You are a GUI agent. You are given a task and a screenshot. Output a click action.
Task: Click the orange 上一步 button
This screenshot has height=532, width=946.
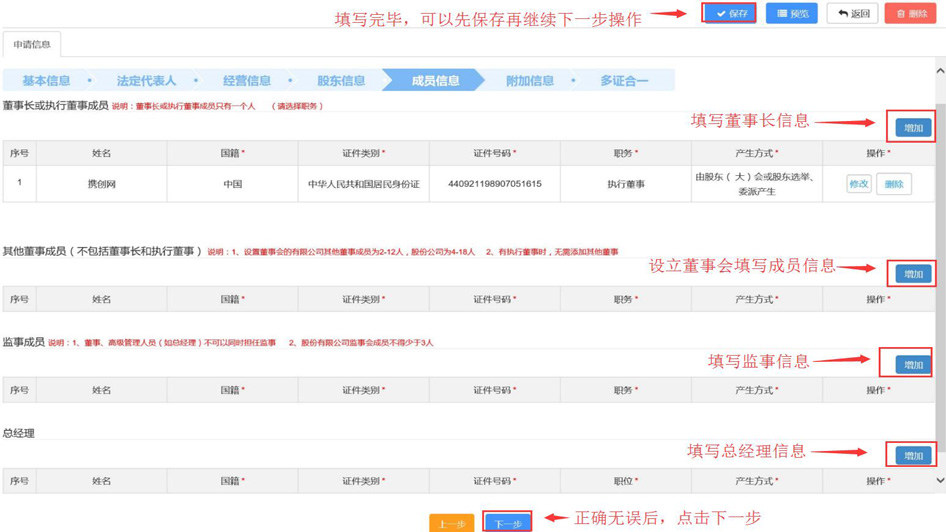tap(451, 523)
